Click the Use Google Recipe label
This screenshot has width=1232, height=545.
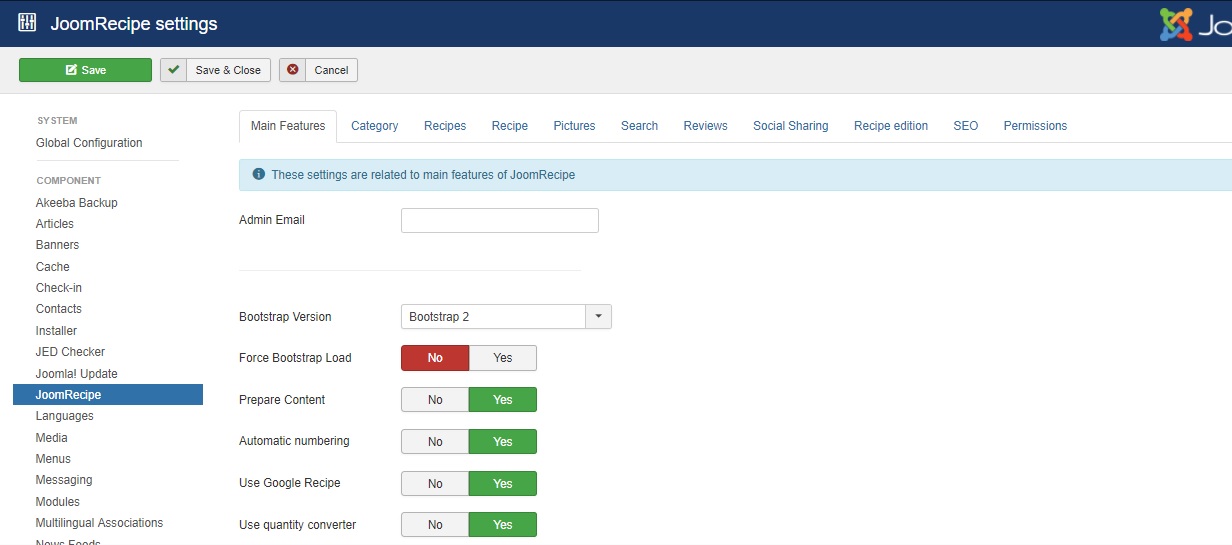[290, 483]
